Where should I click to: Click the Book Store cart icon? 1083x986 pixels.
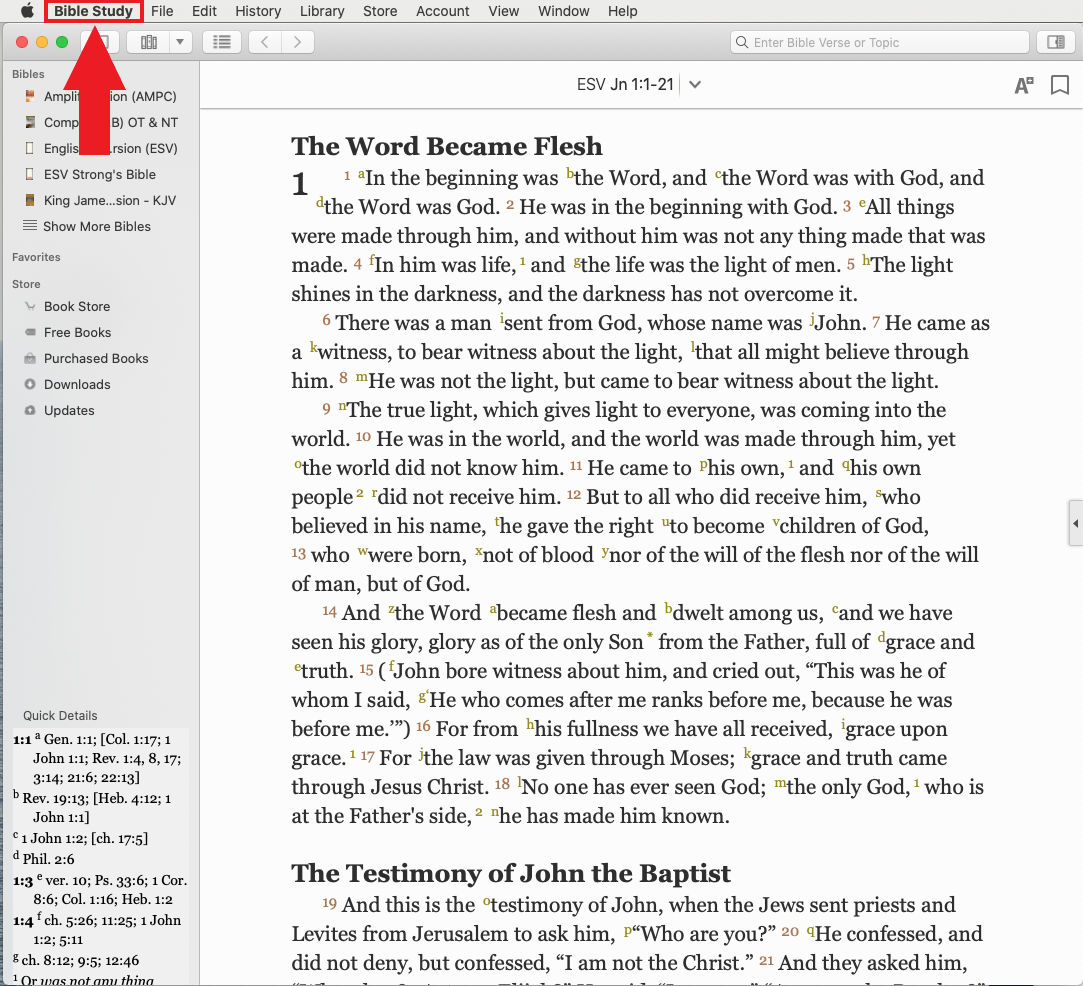click(30, 306)
